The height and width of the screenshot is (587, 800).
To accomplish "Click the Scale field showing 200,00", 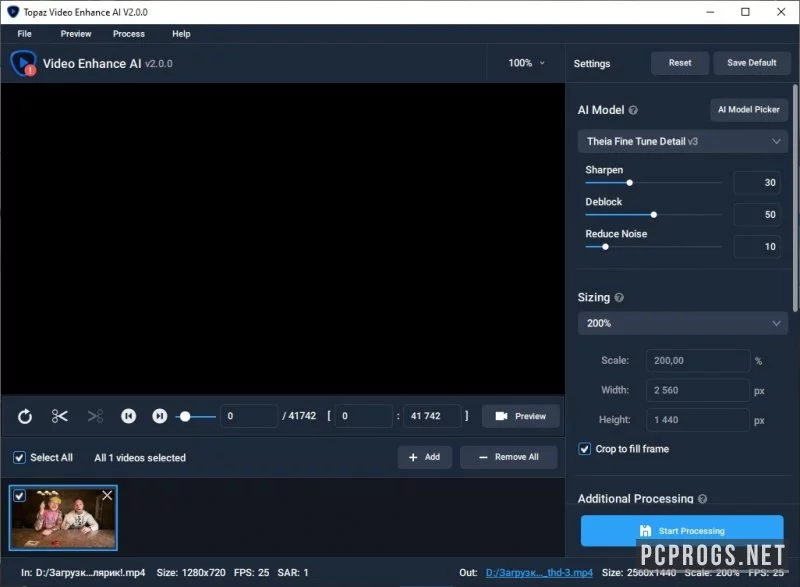I will coord(698,361).
